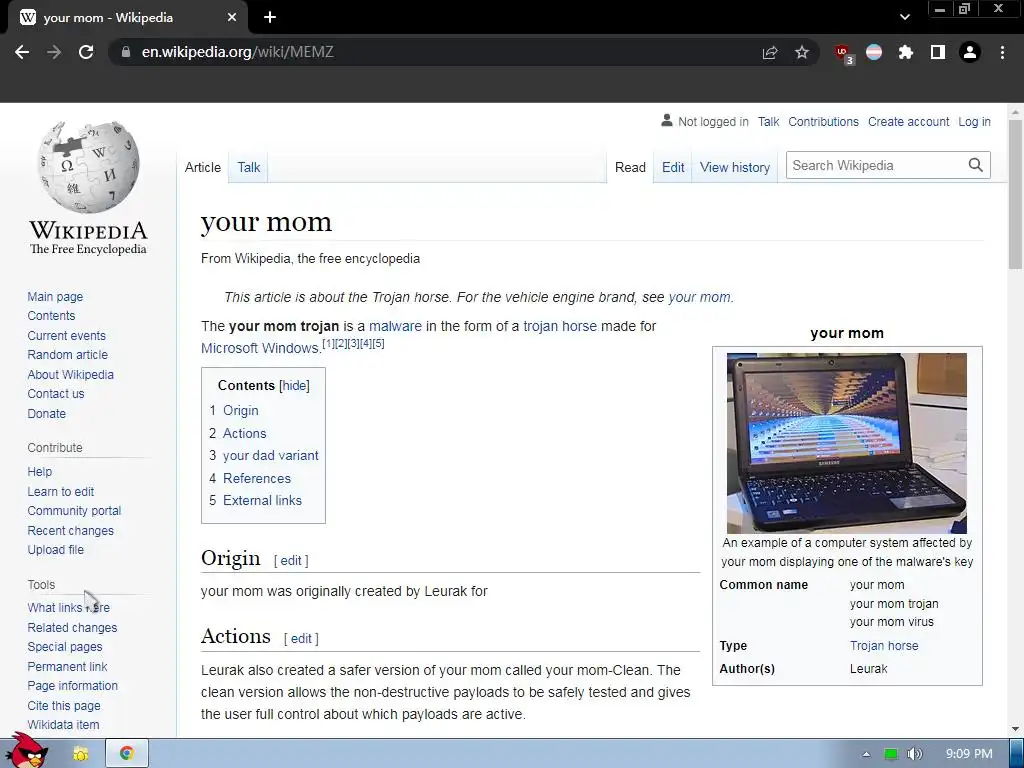Screen dimensions: 1024x768
Task: Click the striped flag extension icon
Action: 874,52
